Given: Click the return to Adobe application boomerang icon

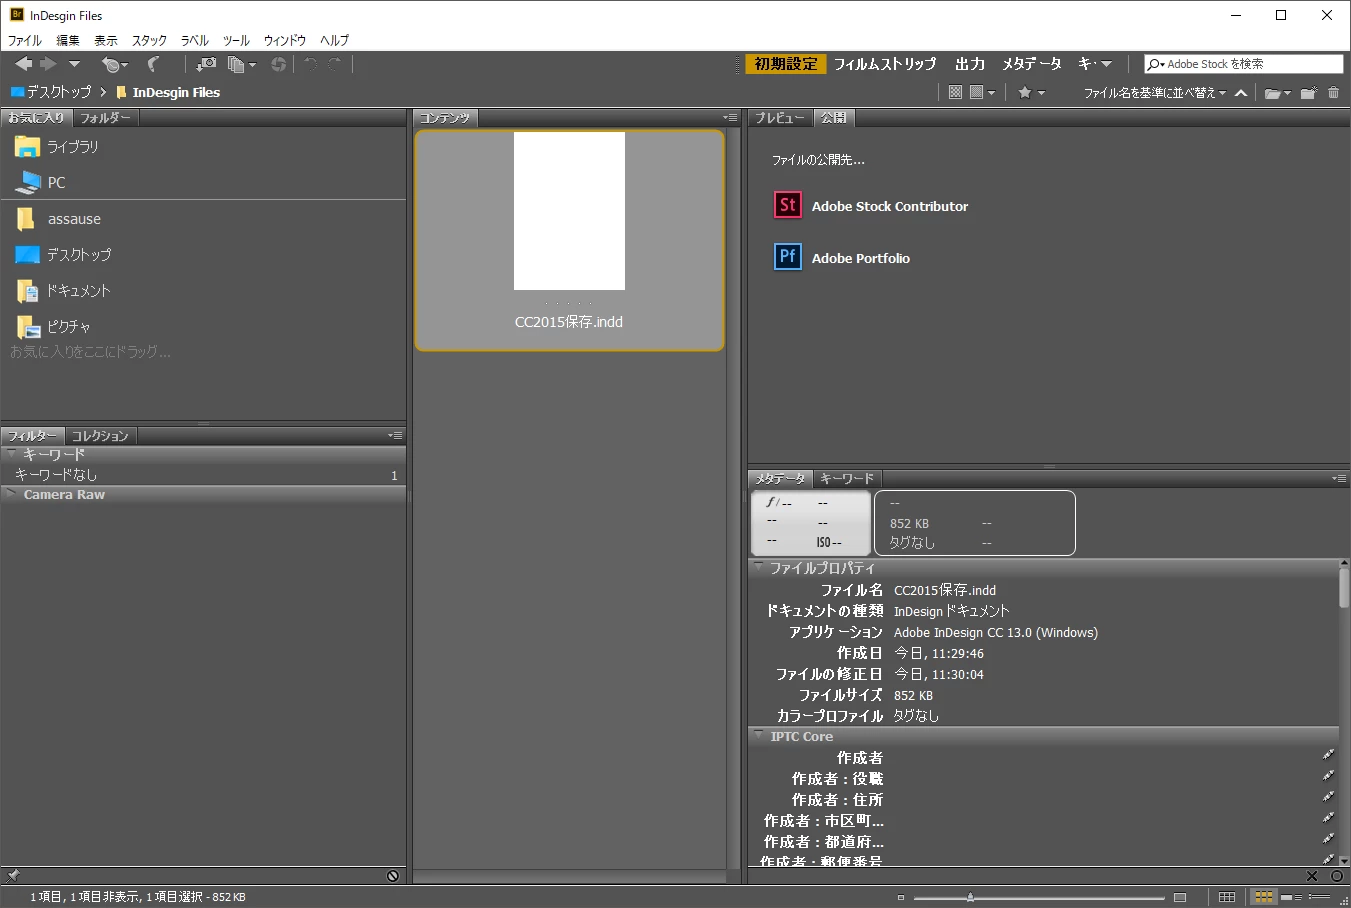Looking at the screenshot, I should pos(153,64).
